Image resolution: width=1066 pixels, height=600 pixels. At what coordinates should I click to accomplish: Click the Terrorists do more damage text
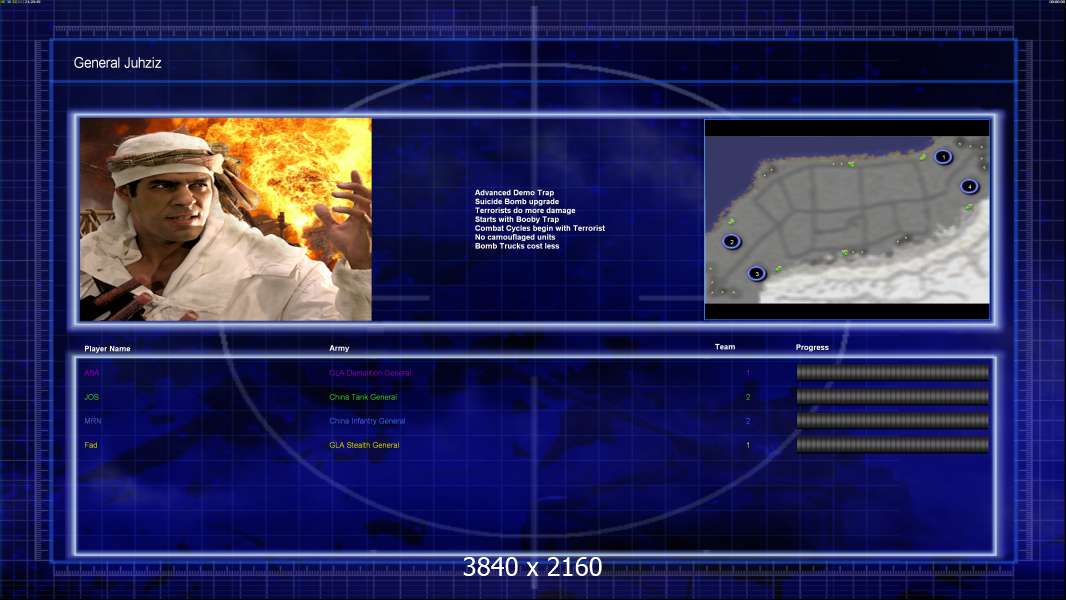coord(525,211)
